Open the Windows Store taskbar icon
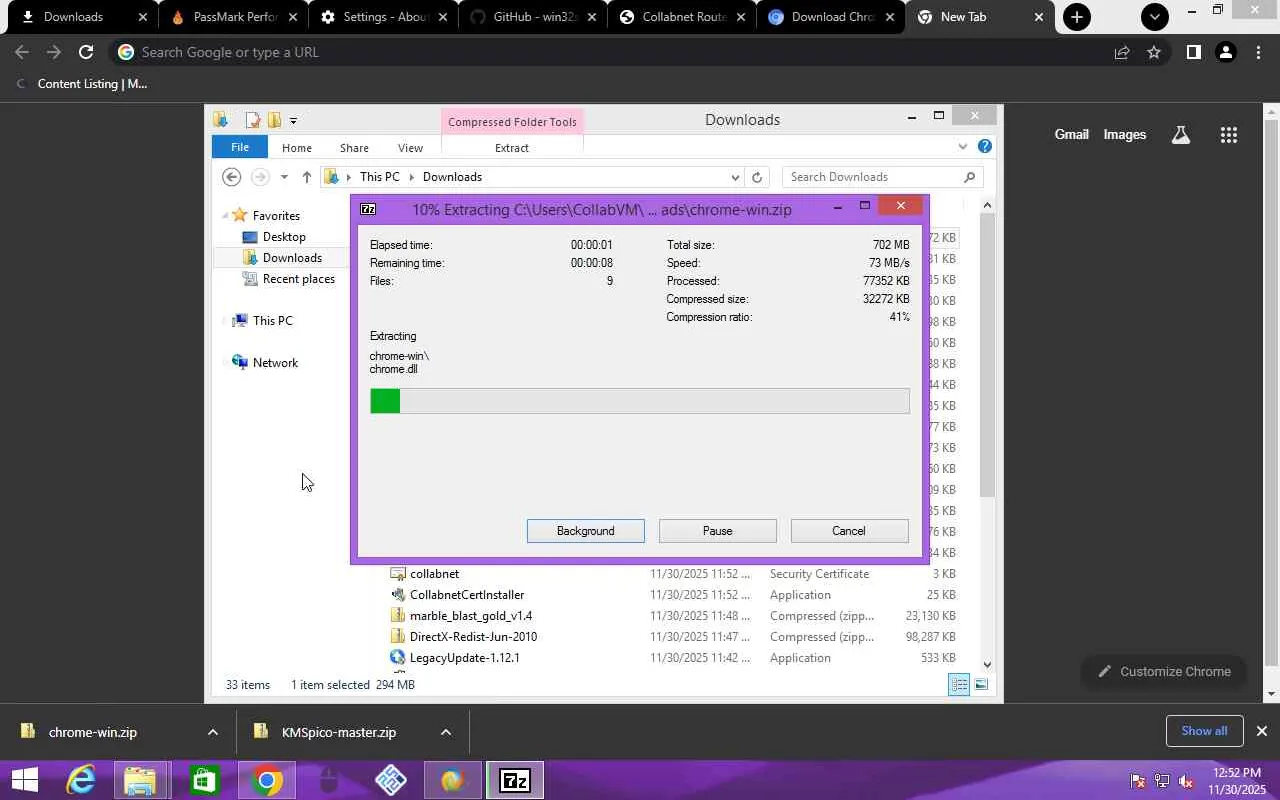 coord(204,780)
